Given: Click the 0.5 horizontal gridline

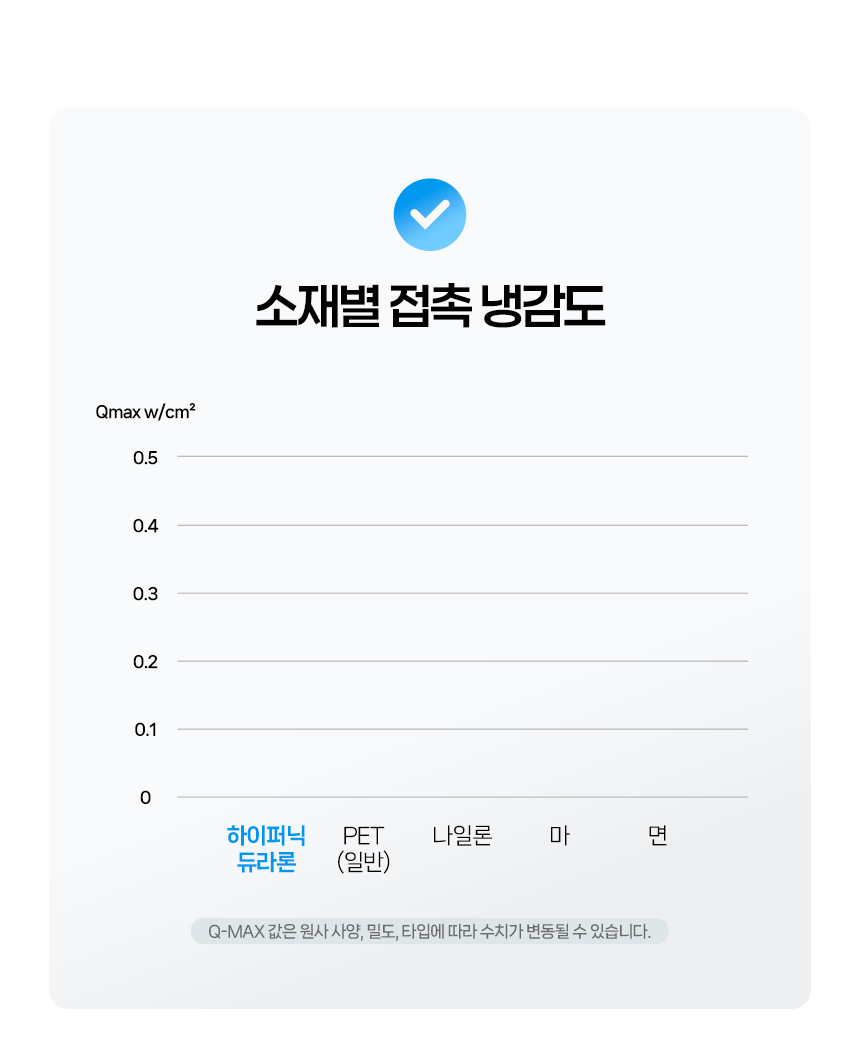Looking at the screenshot, I should coord(462,456).
